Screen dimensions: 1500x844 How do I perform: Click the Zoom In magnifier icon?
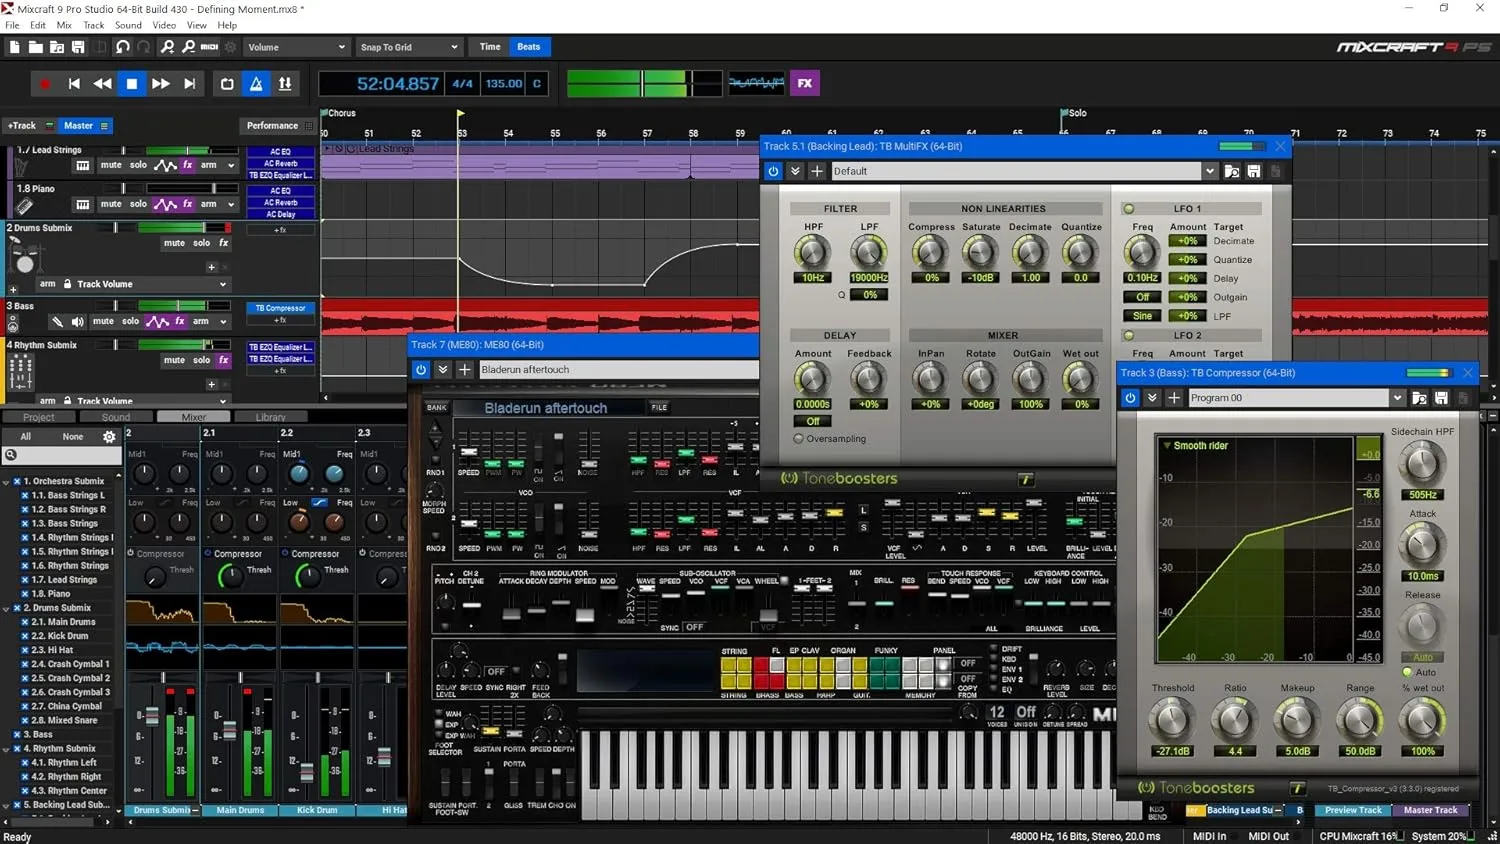coord(168,45)
